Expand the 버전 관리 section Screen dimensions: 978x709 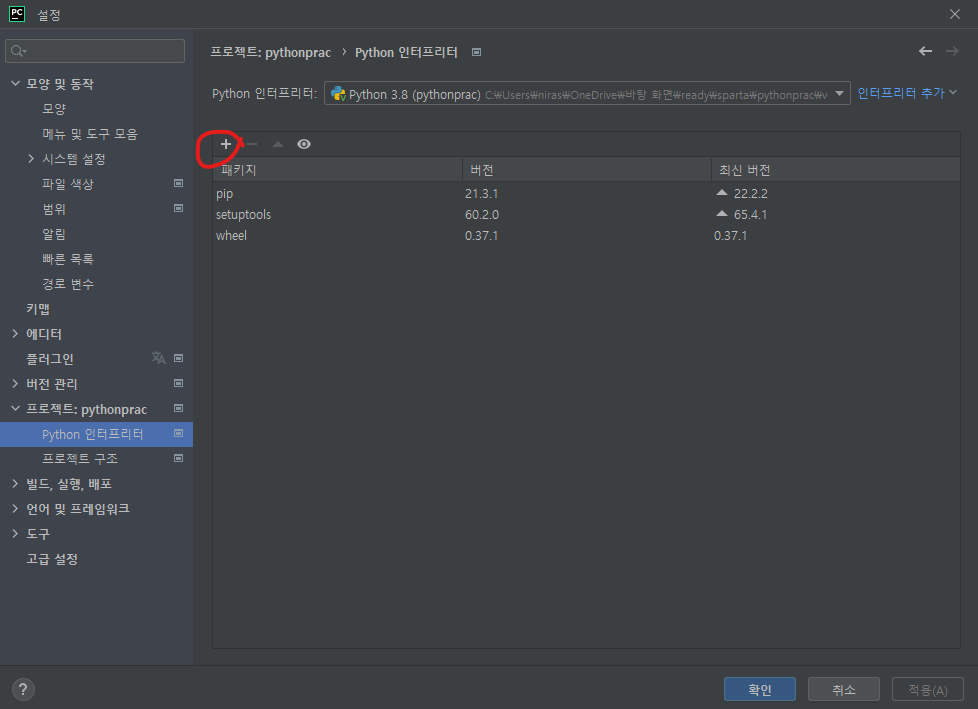[x=16, y=383]
